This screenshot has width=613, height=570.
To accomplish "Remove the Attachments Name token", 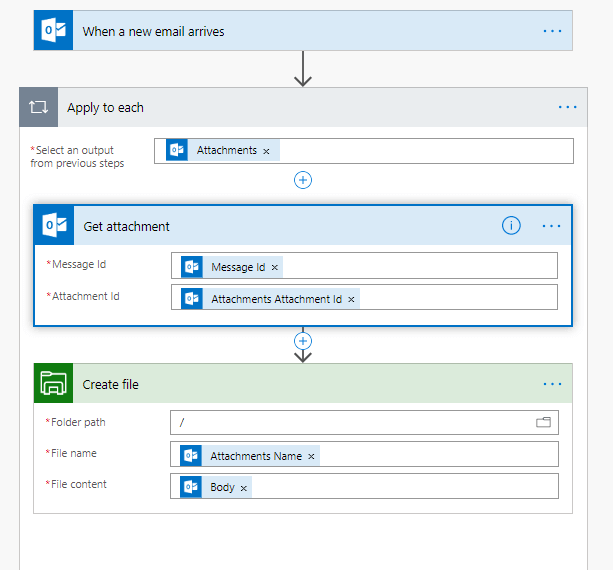I will click(x=311, y=457).
